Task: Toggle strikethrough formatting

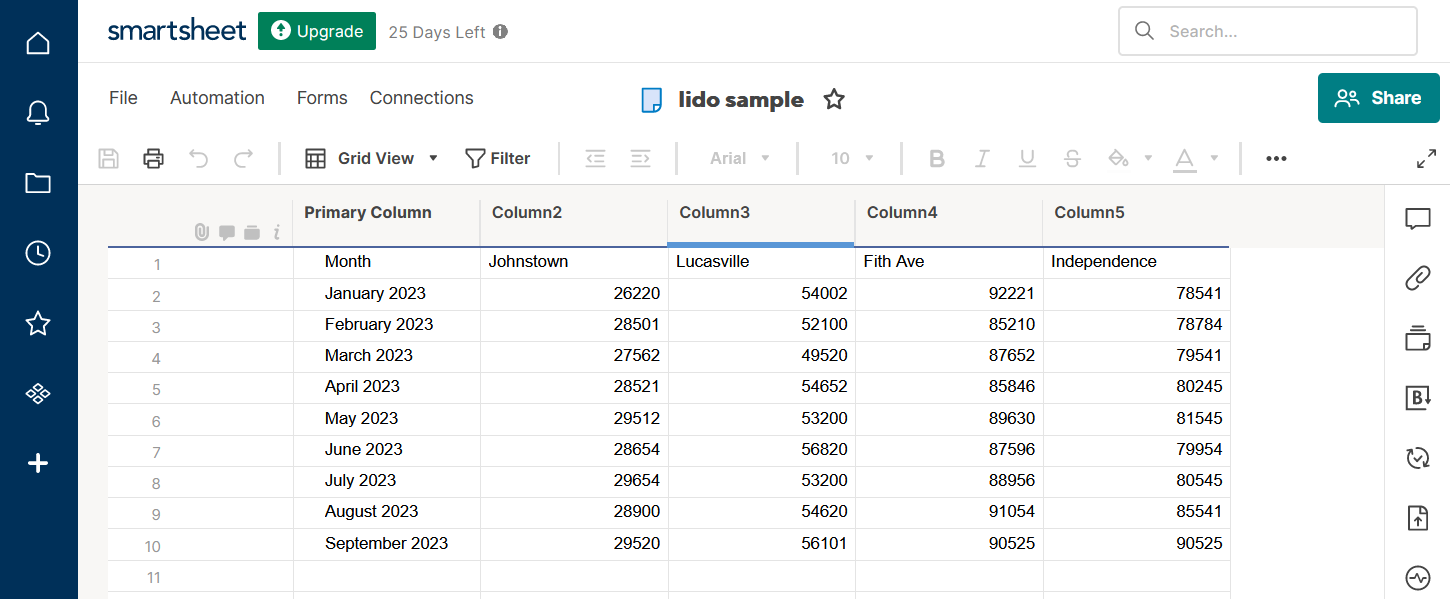Action: [x=1072, y=158]
